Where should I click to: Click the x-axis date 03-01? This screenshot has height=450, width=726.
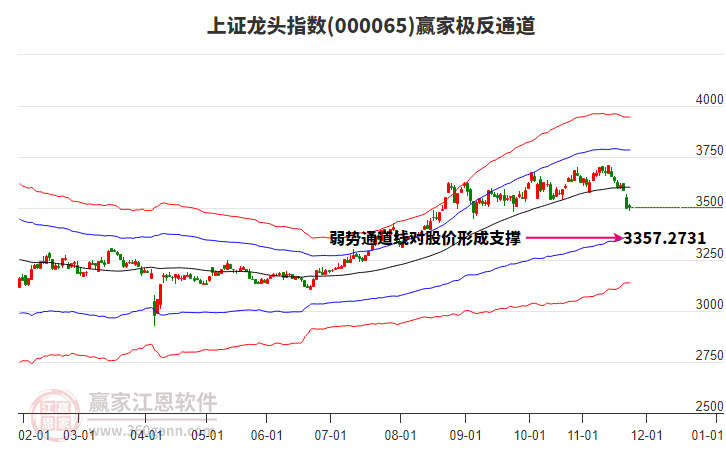pyautogui.click(x=79, y=436)
